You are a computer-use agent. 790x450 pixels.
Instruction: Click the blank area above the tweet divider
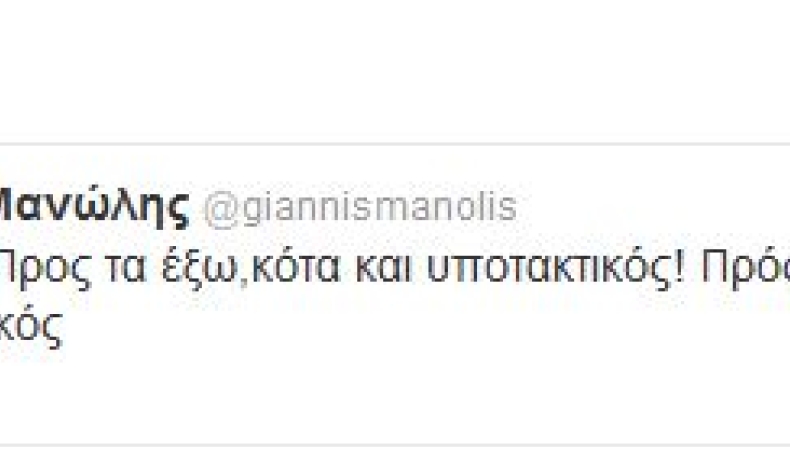(x=395, y=71)
